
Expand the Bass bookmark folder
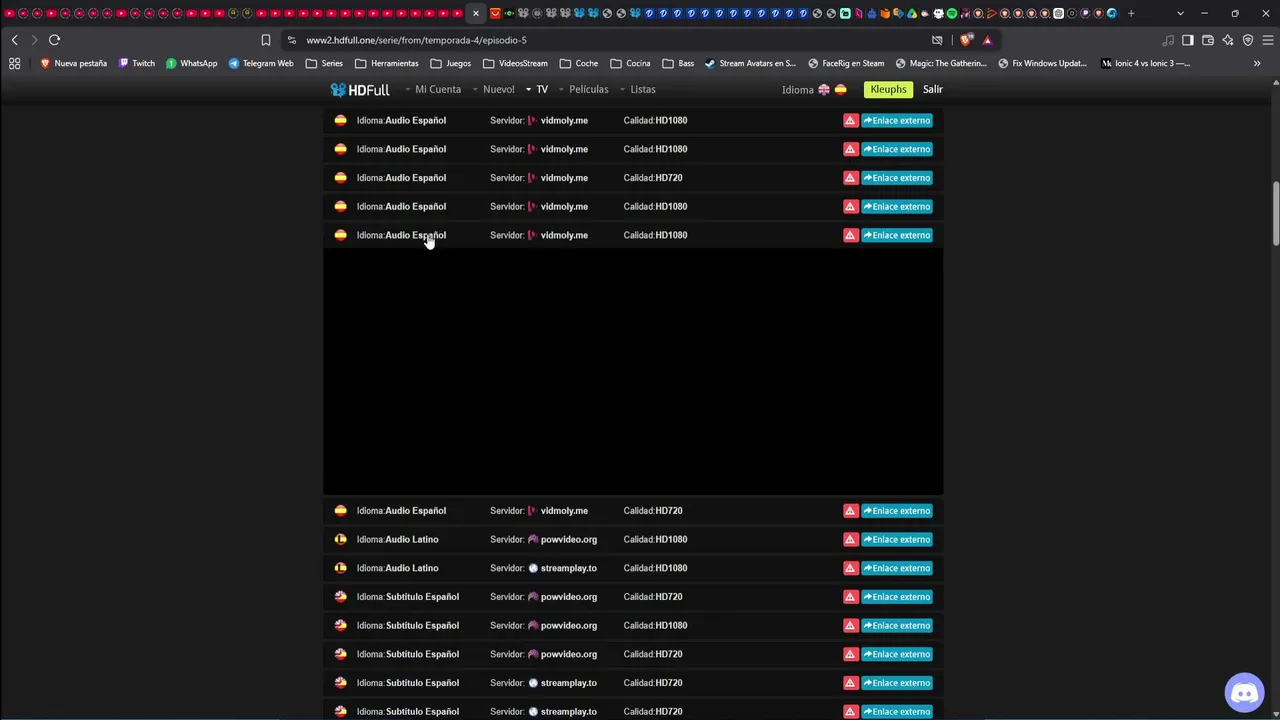(678, 63)
